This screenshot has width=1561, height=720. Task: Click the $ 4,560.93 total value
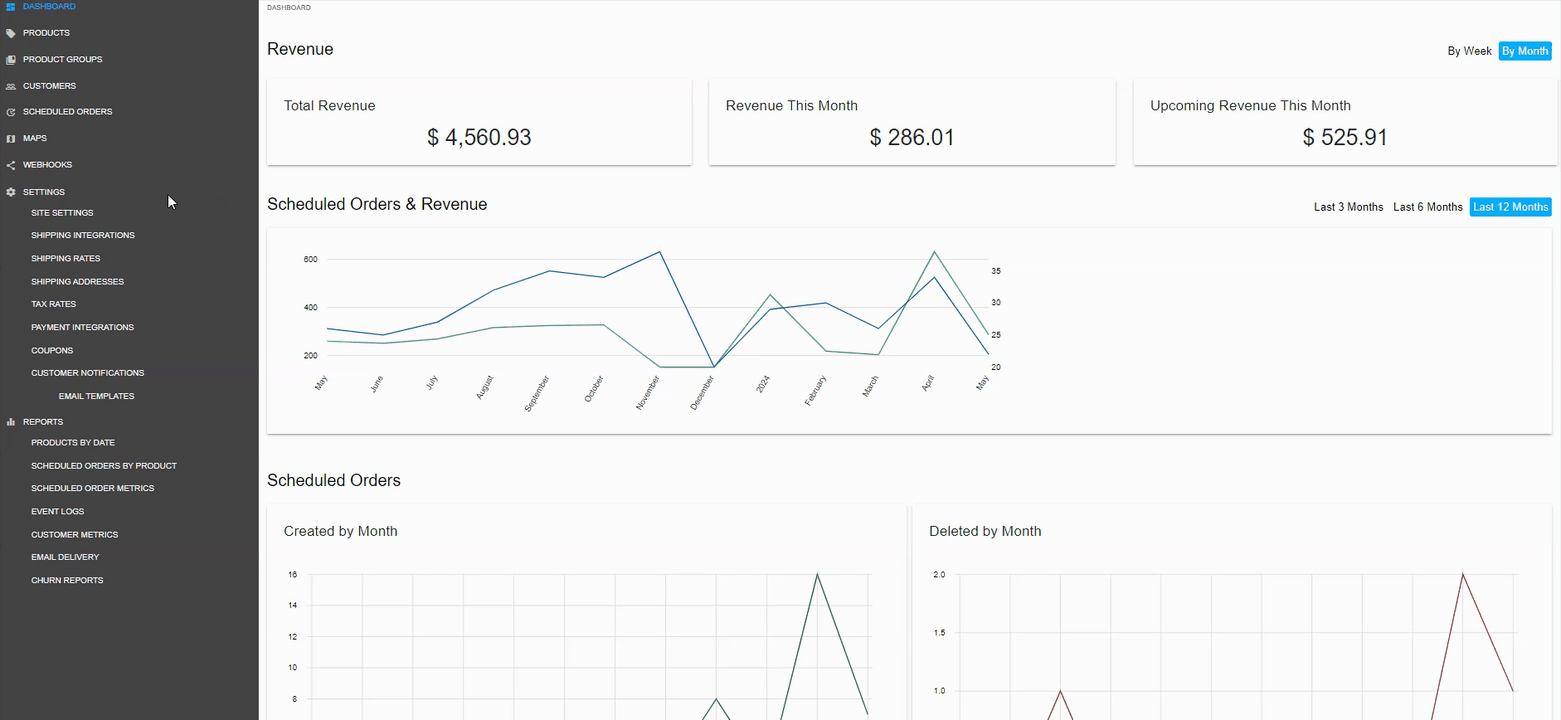(479, 138)
